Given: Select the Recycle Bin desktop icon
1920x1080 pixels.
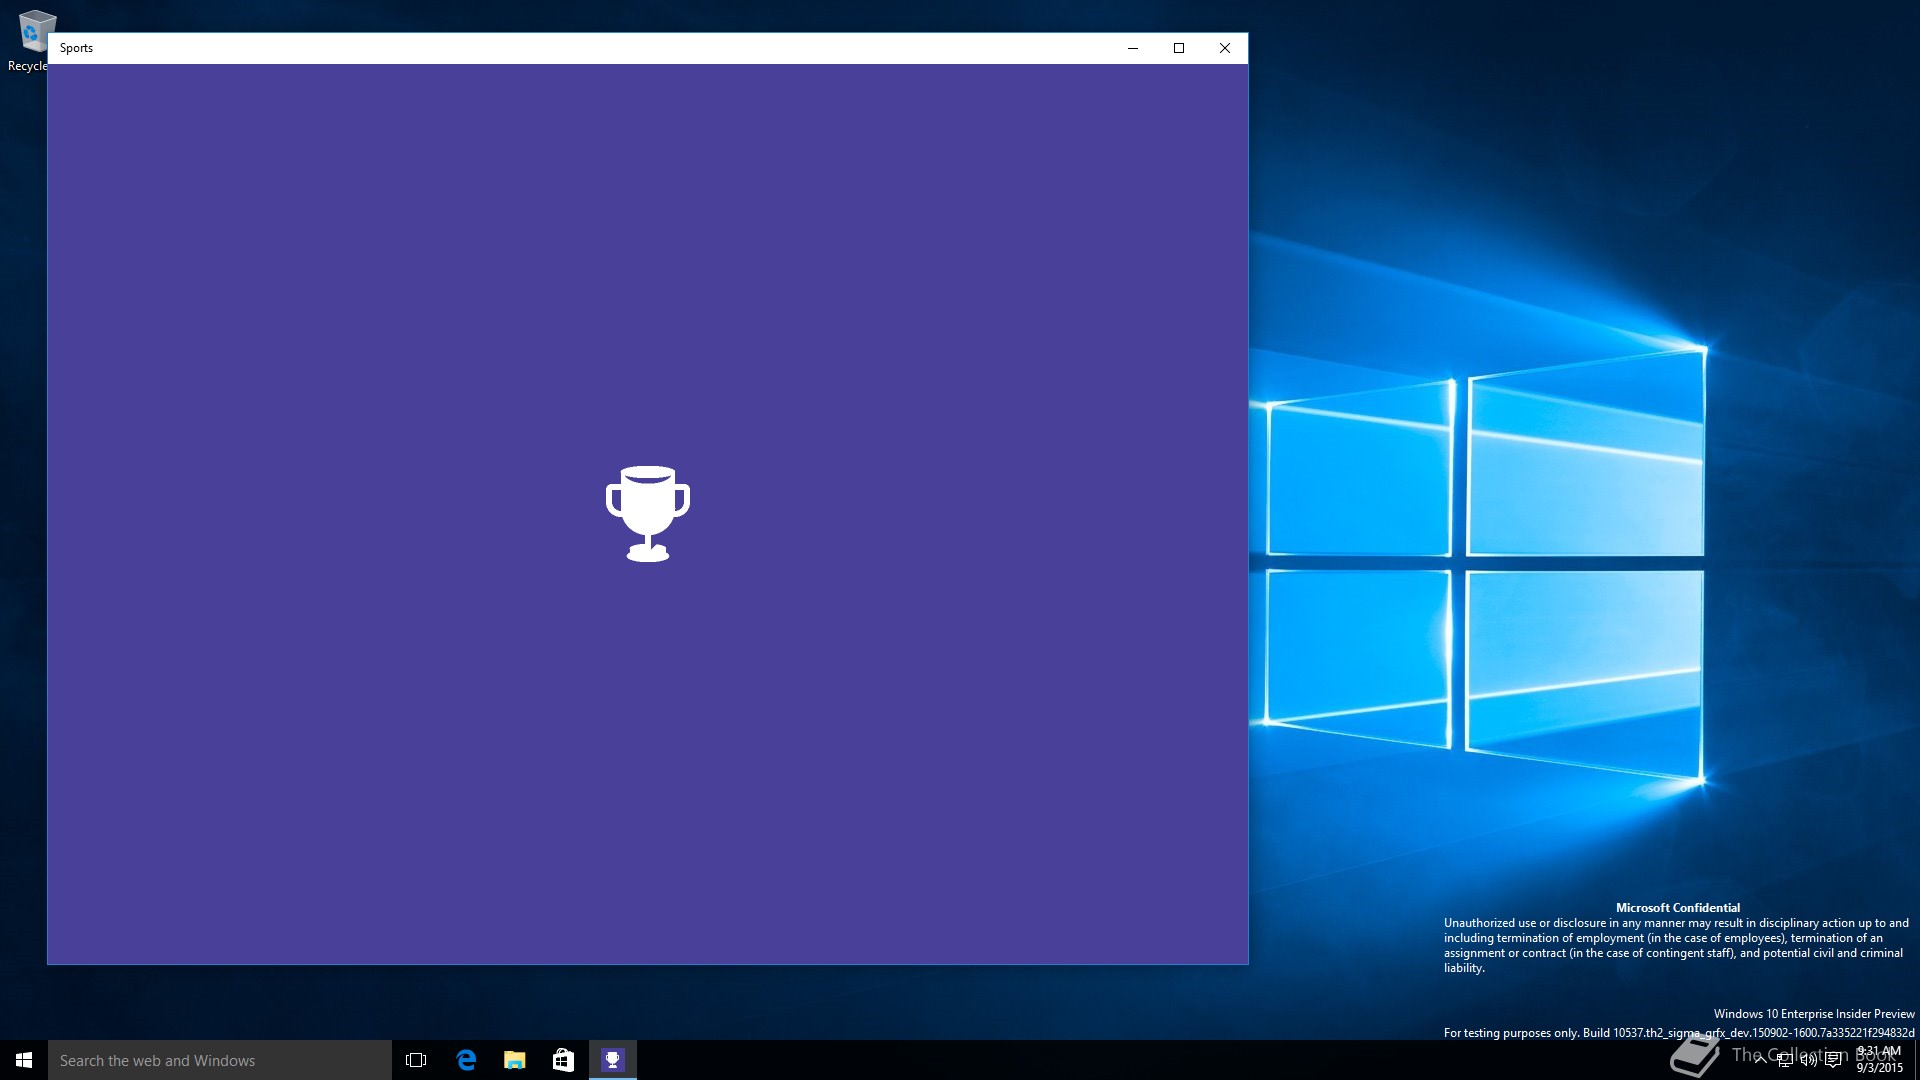Looking at the screenshot, I should pos(30,40).
